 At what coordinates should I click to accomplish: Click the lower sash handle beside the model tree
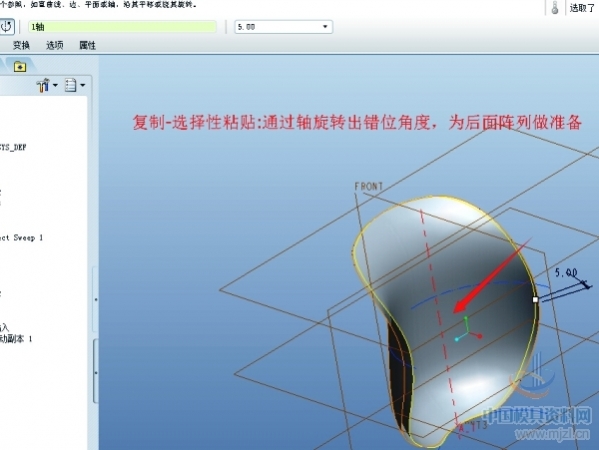click(96, 372)
